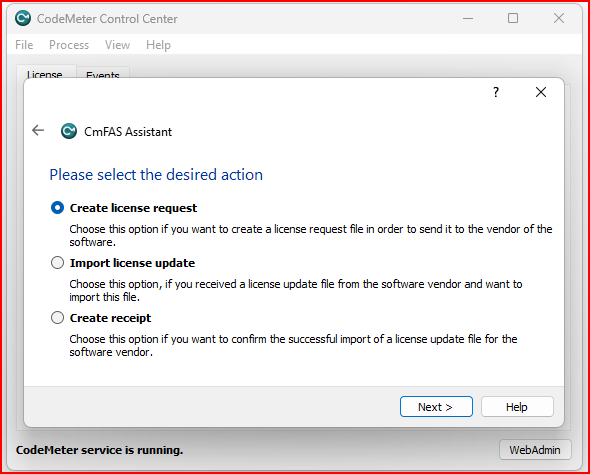590x474 pixels.
Task: Open the View menu
Action: (117, 45)
